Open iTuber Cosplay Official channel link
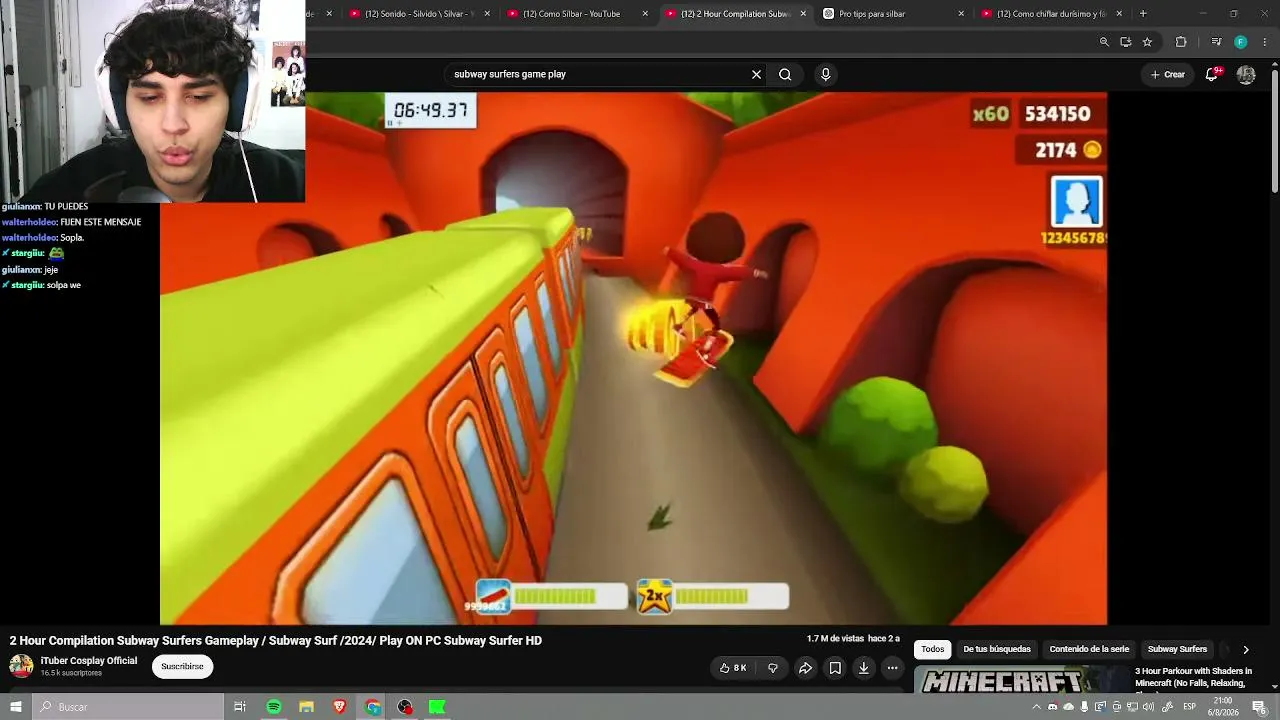This screenshot has width=1280, height=720. (x=89, y=661)
